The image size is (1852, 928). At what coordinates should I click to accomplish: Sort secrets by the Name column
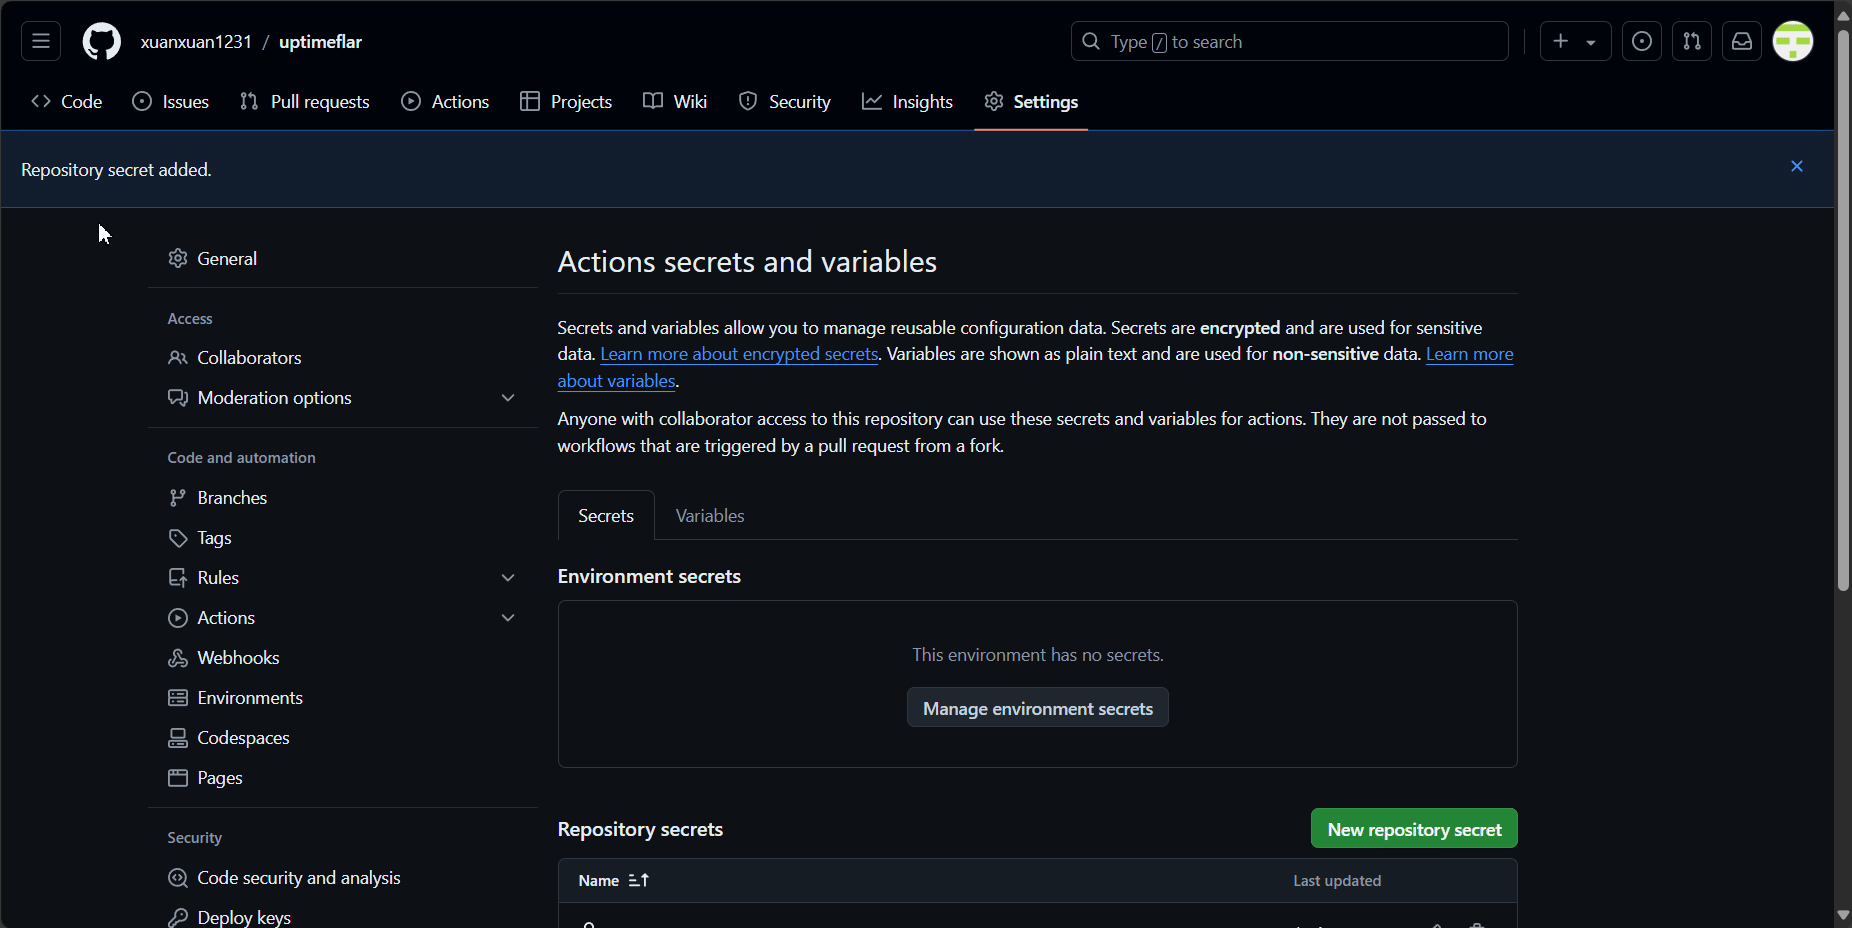(613, 880)
